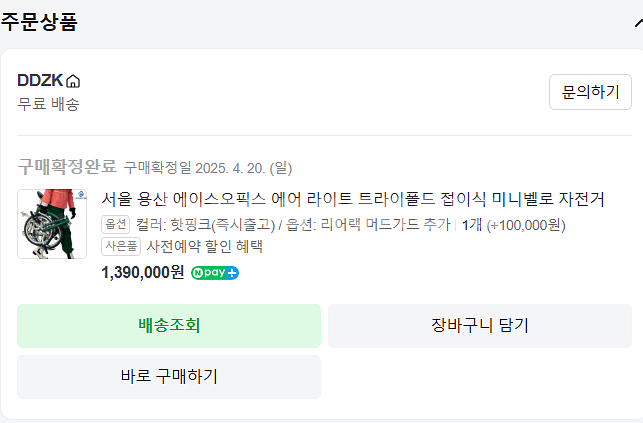Viewport: 643px width, 423px height.
Task: Click the 구매확정완료 status label
Action: tap(67, 166)
